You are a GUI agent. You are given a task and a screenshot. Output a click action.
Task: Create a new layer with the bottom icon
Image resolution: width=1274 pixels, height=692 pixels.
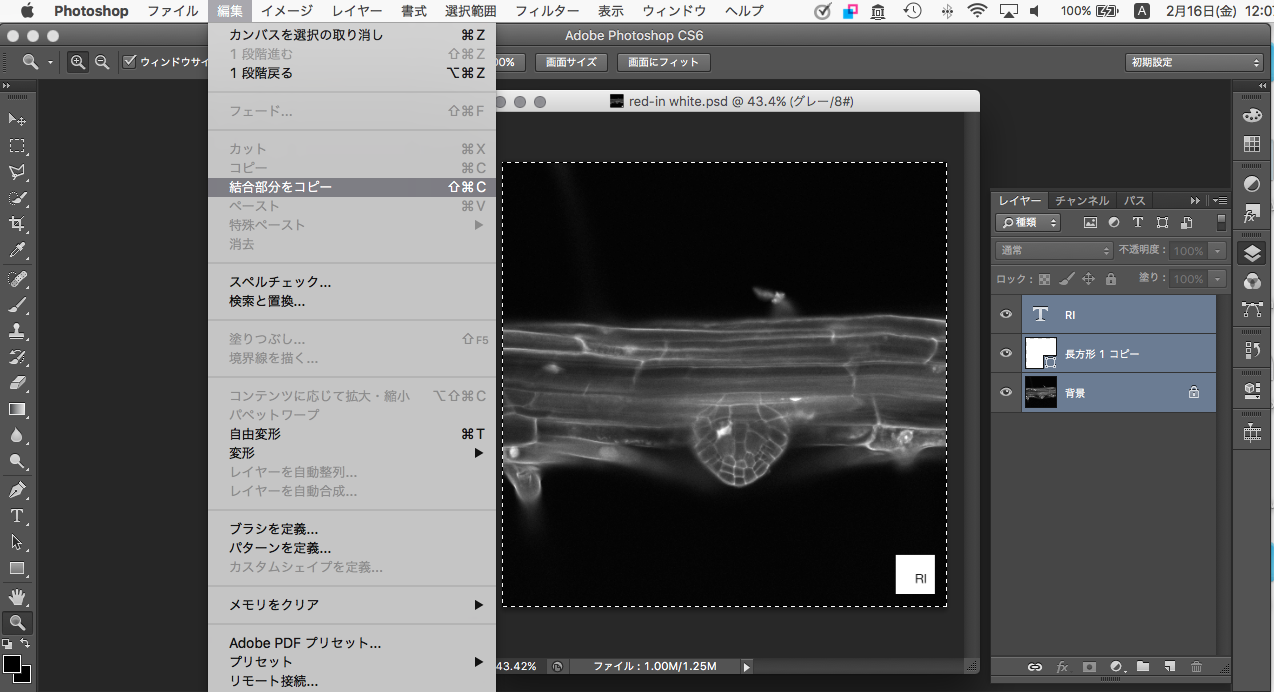pyautogui.click(x=1169, y=667)
